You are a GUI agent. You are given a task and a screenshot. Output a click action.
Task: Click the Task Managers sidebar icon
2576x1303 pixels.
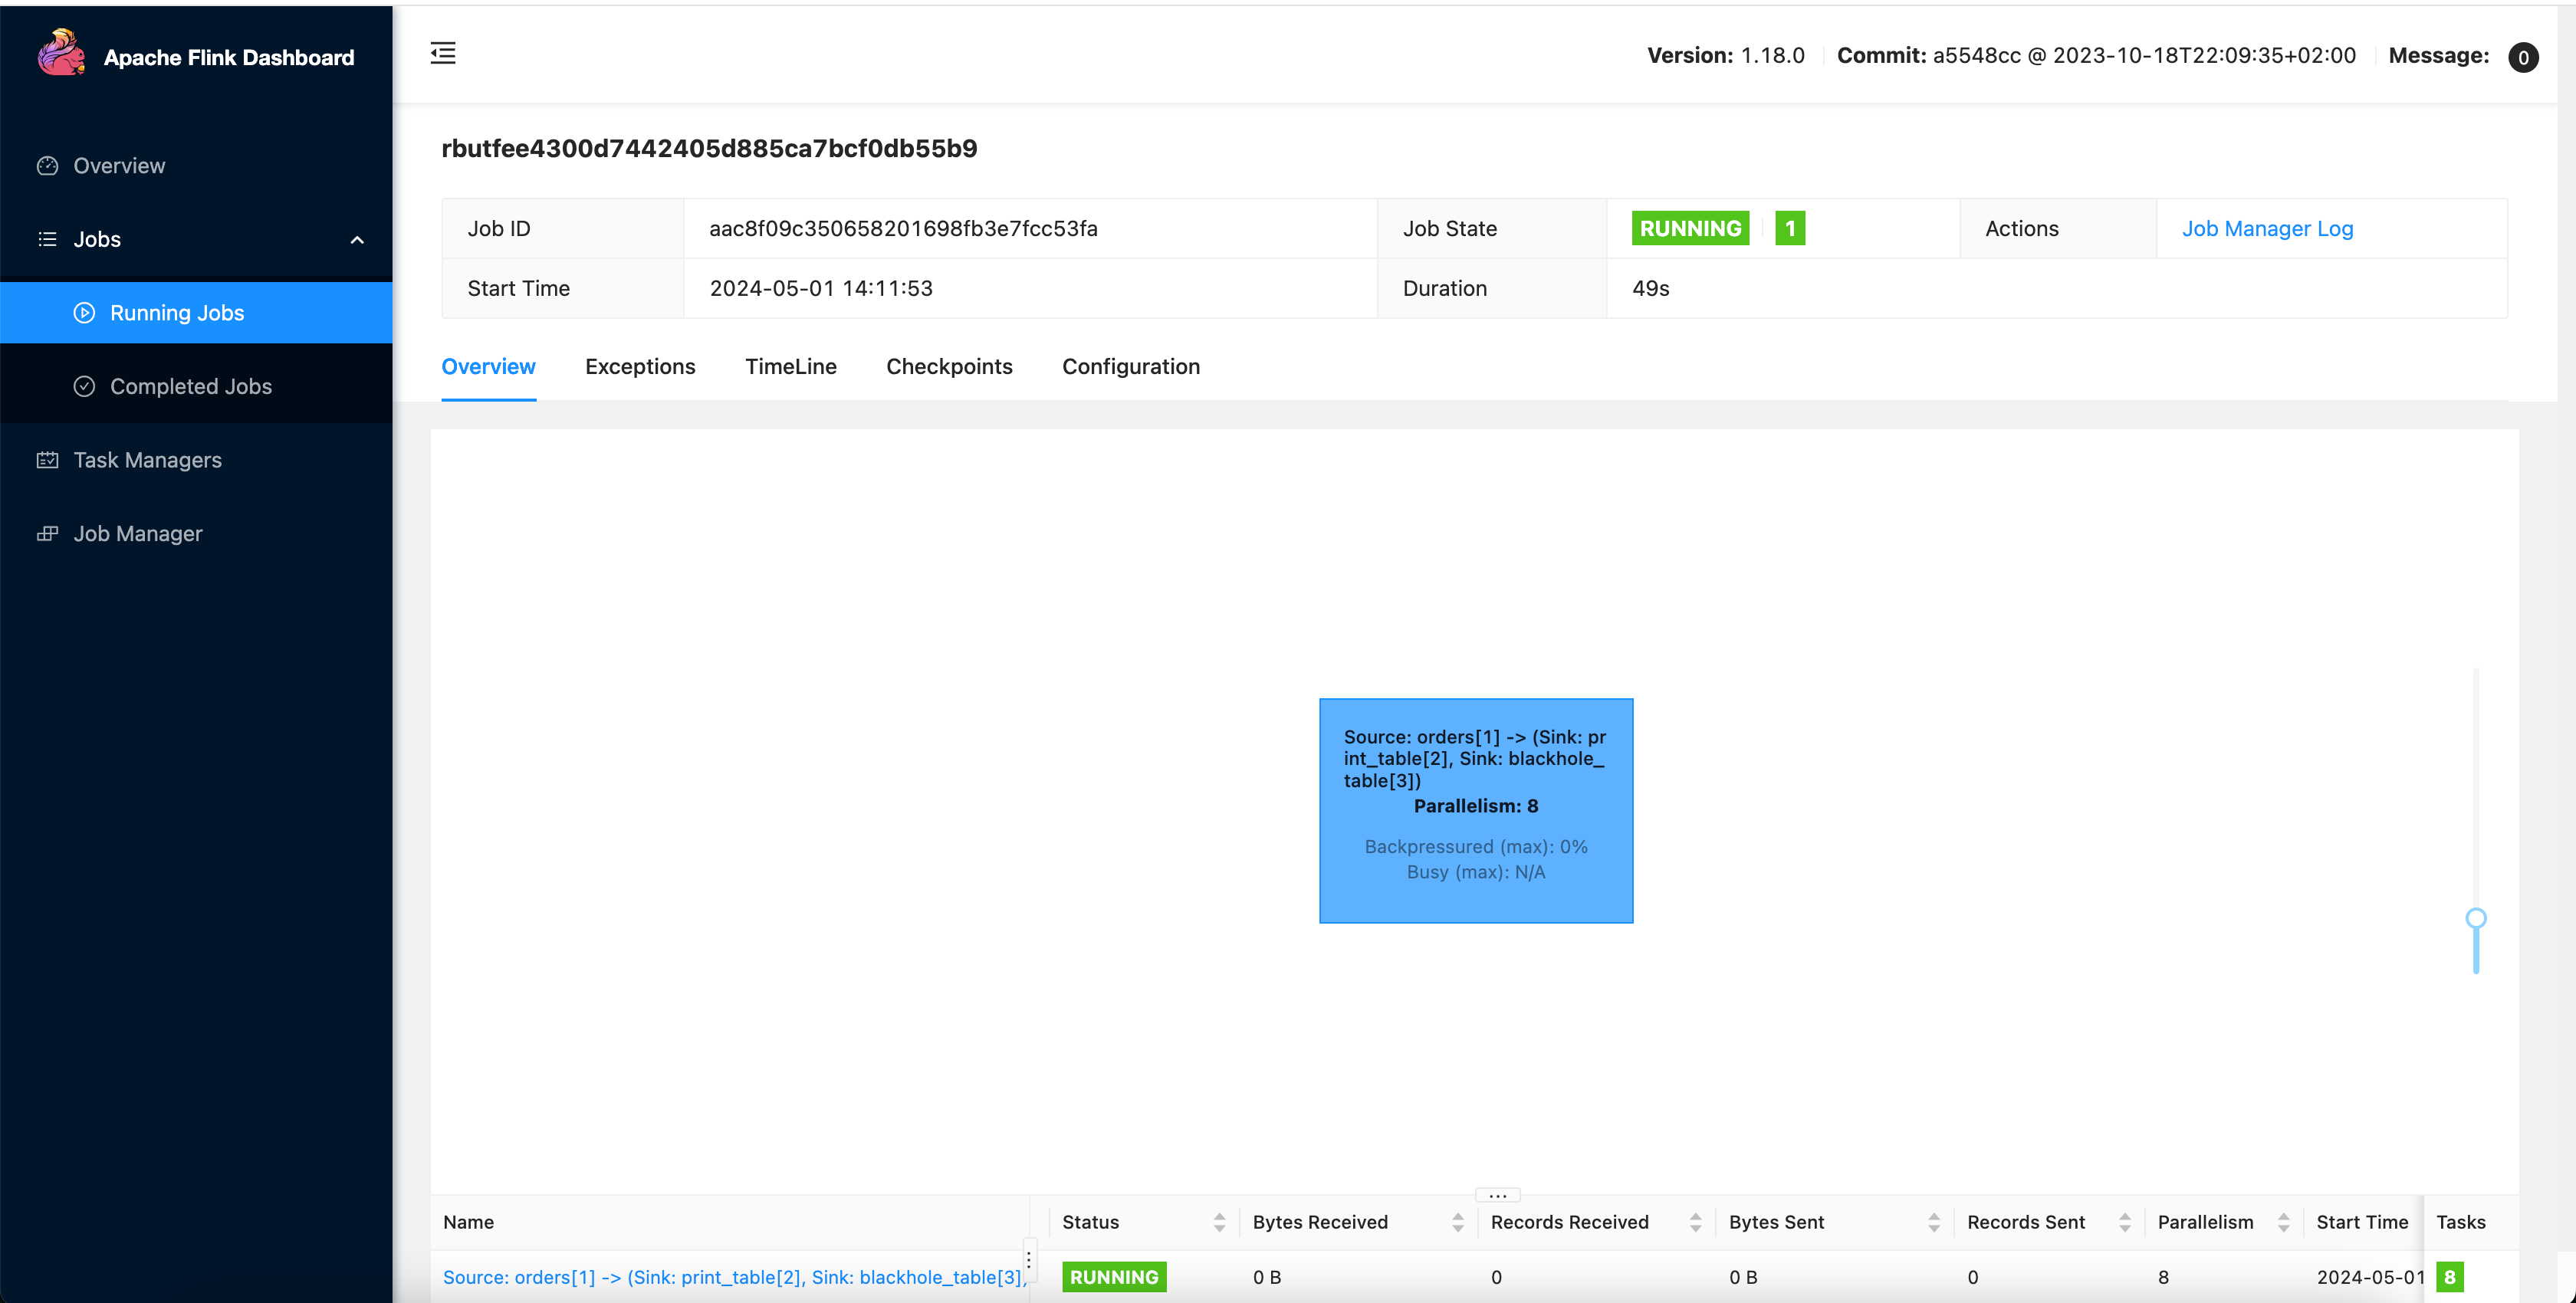point(47,458)
